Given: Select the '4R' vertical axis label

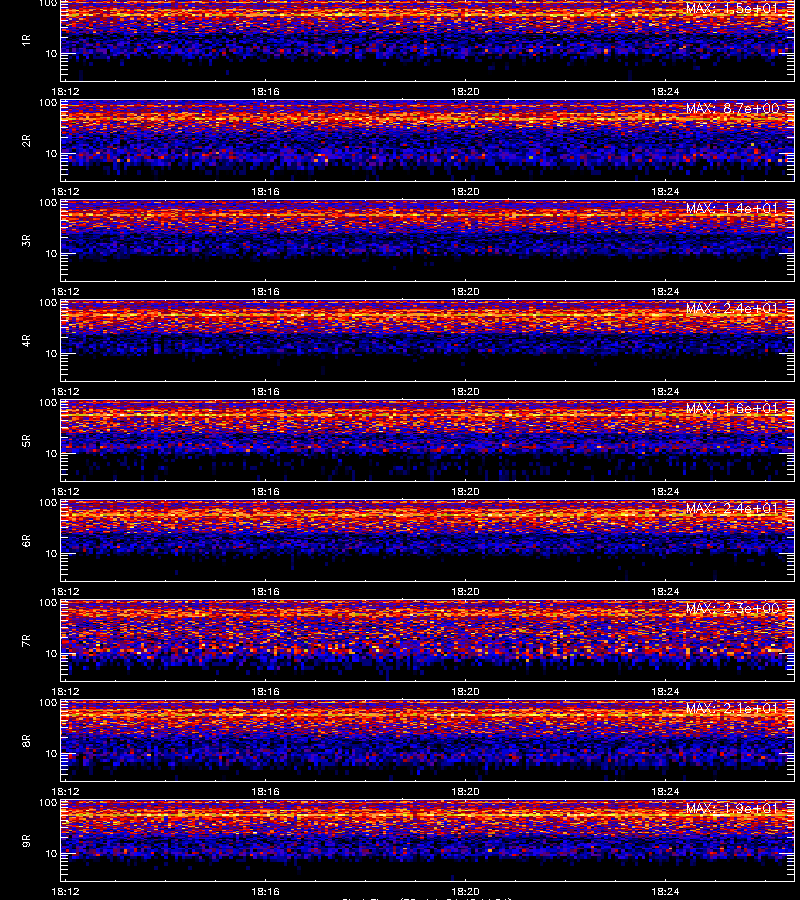Looking at the screenshot, I should pos(26,340).
